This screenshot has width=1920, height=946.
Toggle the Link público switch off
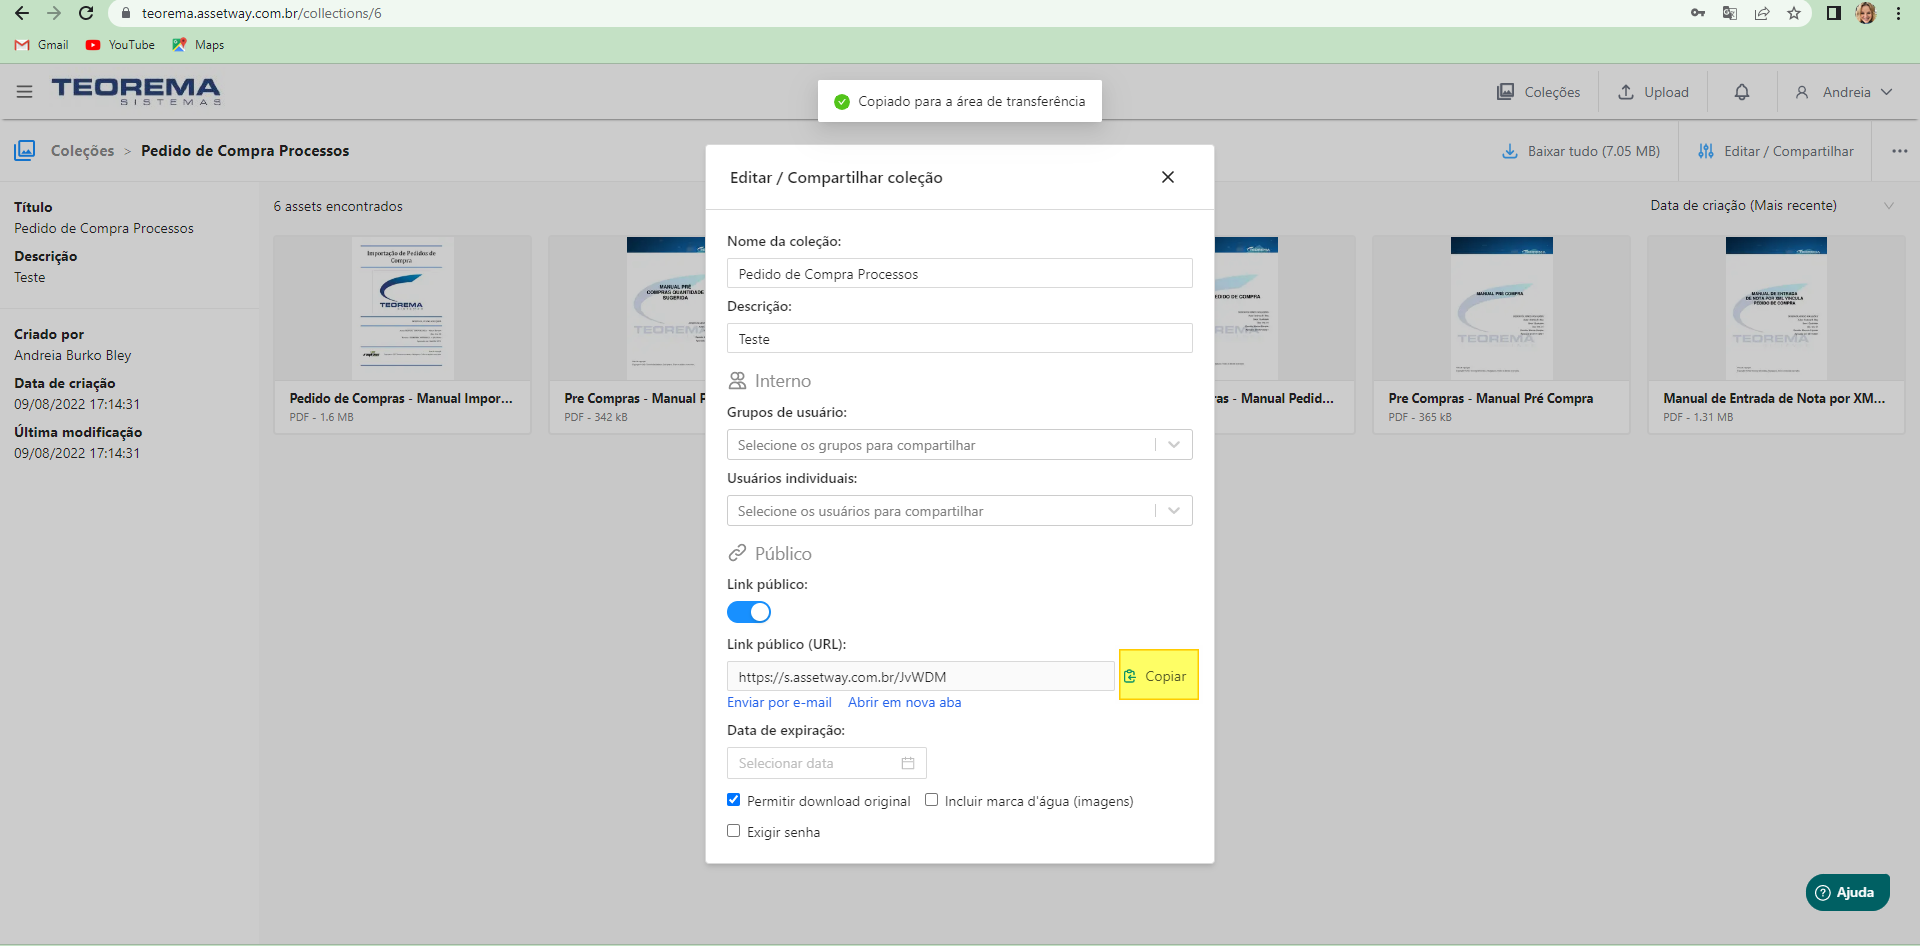pos(749,612)
